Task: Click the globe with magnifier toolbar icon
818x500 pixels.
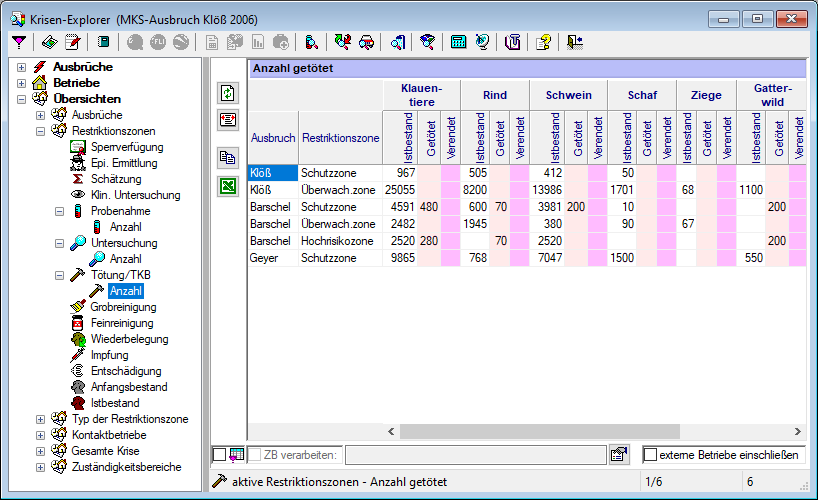Action: pyautogui.click(x=482, y=42)
